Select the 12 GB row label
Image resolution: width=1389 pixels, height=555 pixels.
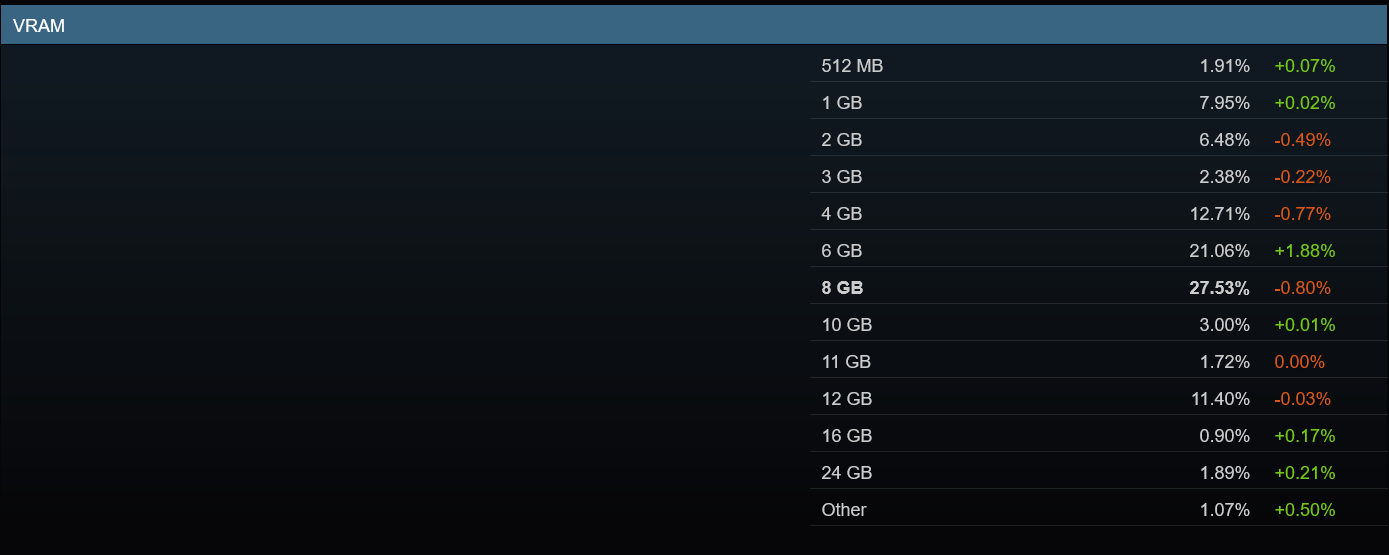tap(847, 399)
